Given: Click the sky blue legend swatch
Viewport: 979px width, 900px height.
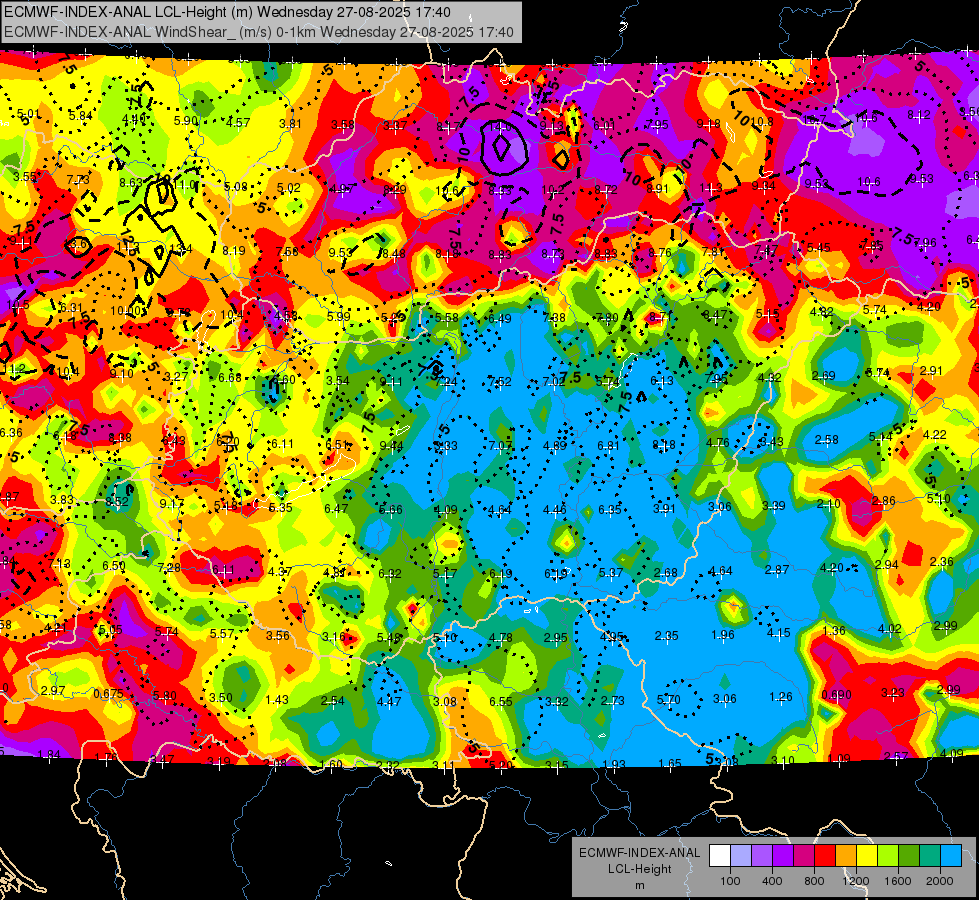Looking at the screenshot, I should coord(951,856).
